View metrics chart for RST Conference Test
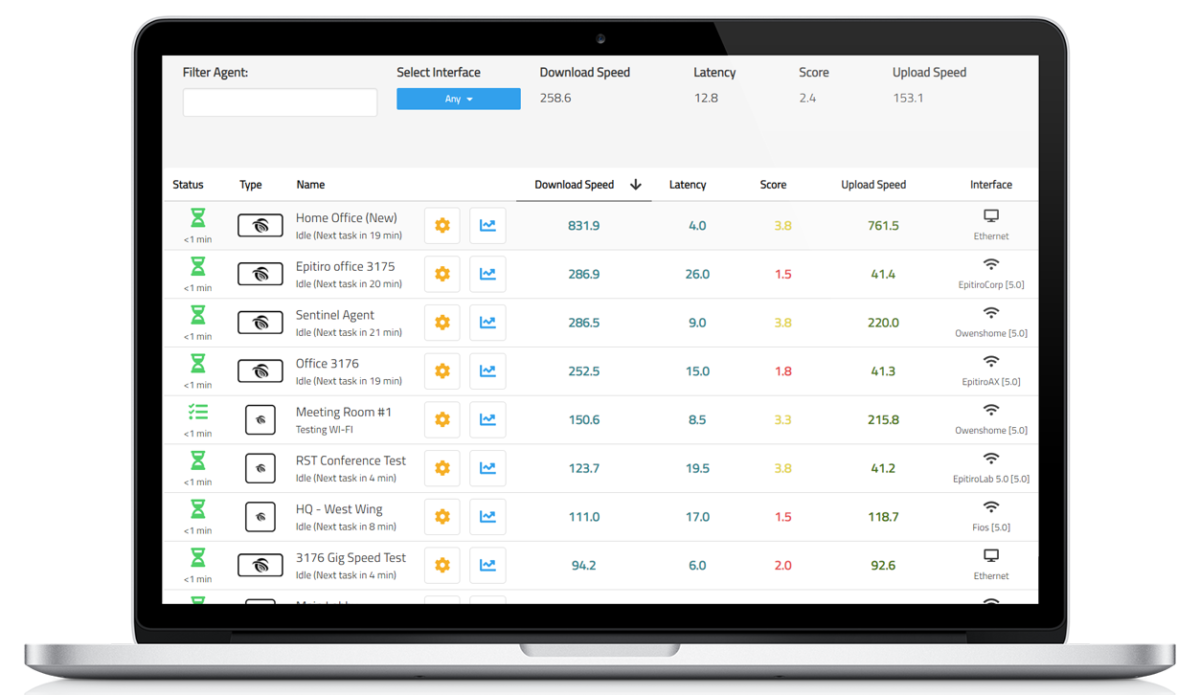The width and height of the screenshot is (1200, 695). coord(487,468)
